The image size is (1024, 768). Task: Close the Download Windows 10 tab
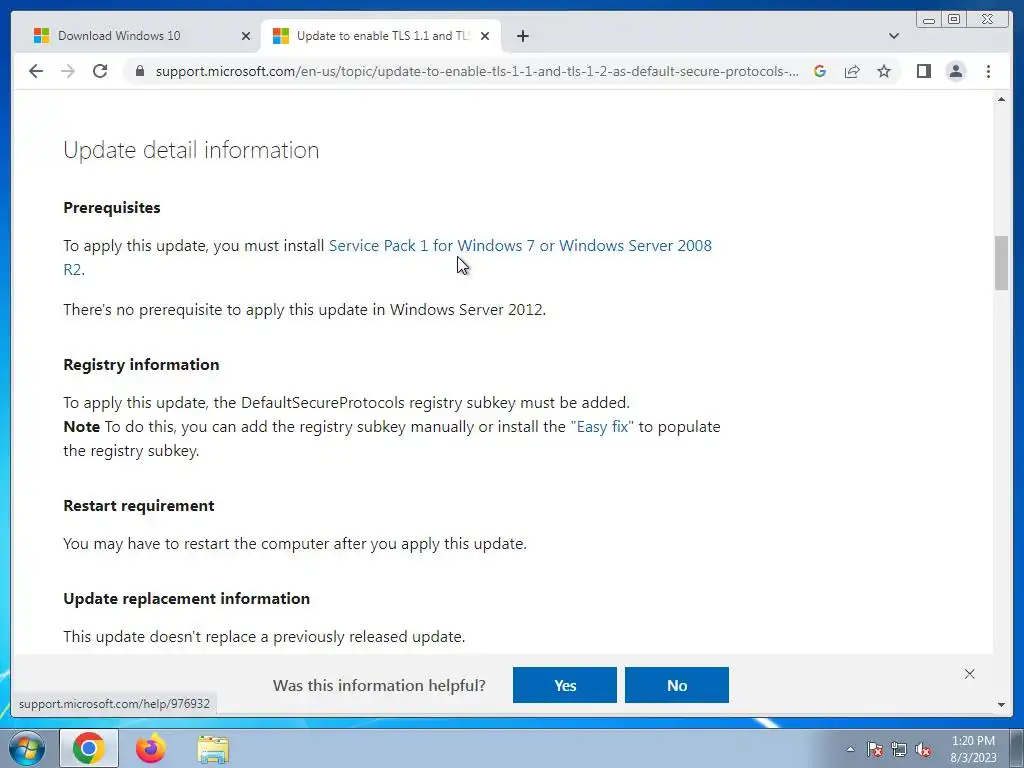click(246, 36)
